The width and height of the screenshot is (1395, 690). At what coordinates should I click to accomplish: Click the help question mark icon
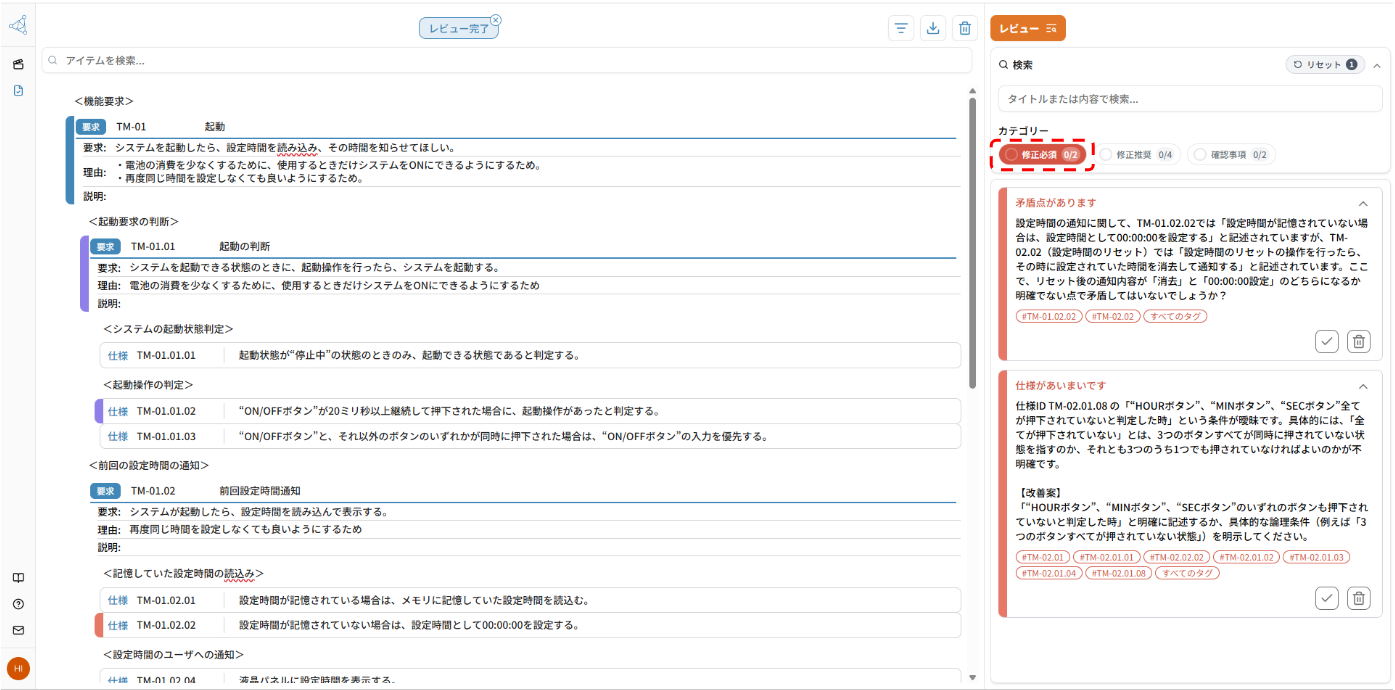18,604
